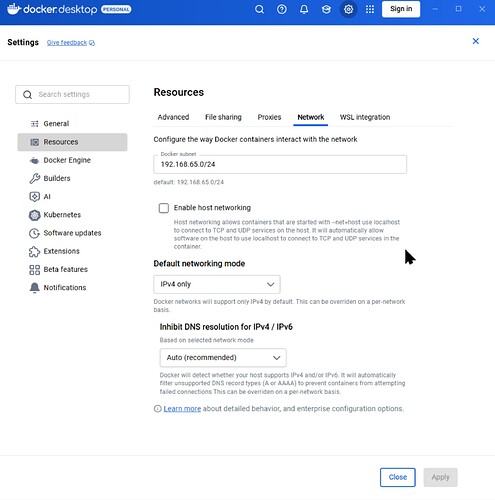Enable host networking checkbox
This screenshot has width=495, height=500.
pos(164,208)
